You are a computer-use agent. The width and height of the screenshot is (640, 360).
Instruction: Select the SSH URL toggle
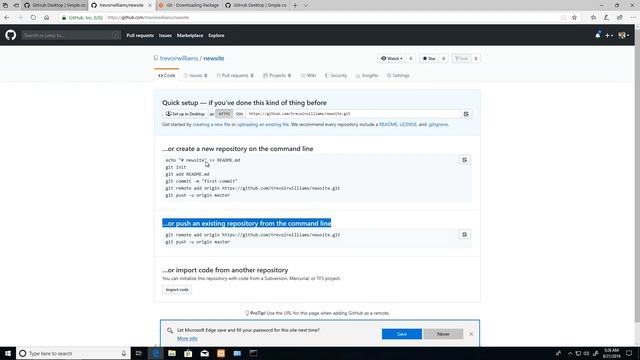240,114
